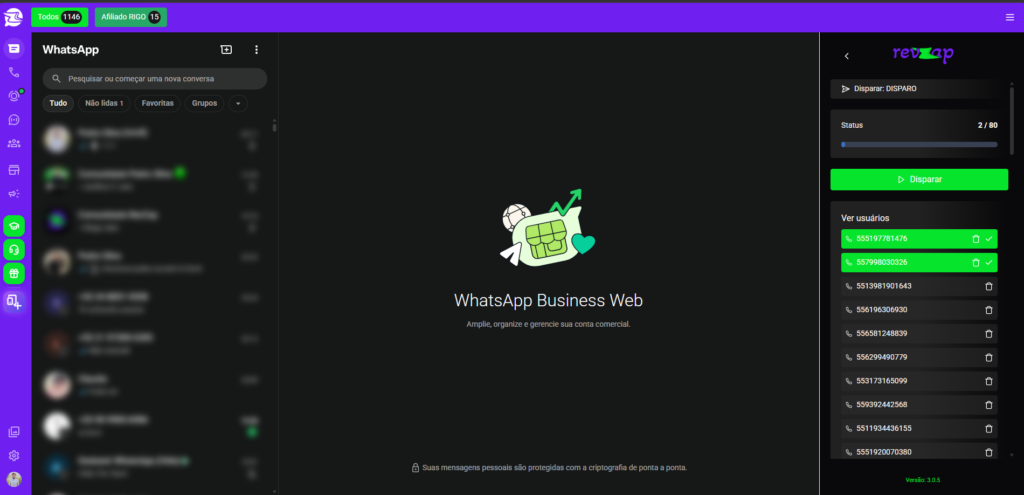The image size is (1024, 495).
Task: Open the three-dot WhatsApp menu
Action: (x=256, y=50)
